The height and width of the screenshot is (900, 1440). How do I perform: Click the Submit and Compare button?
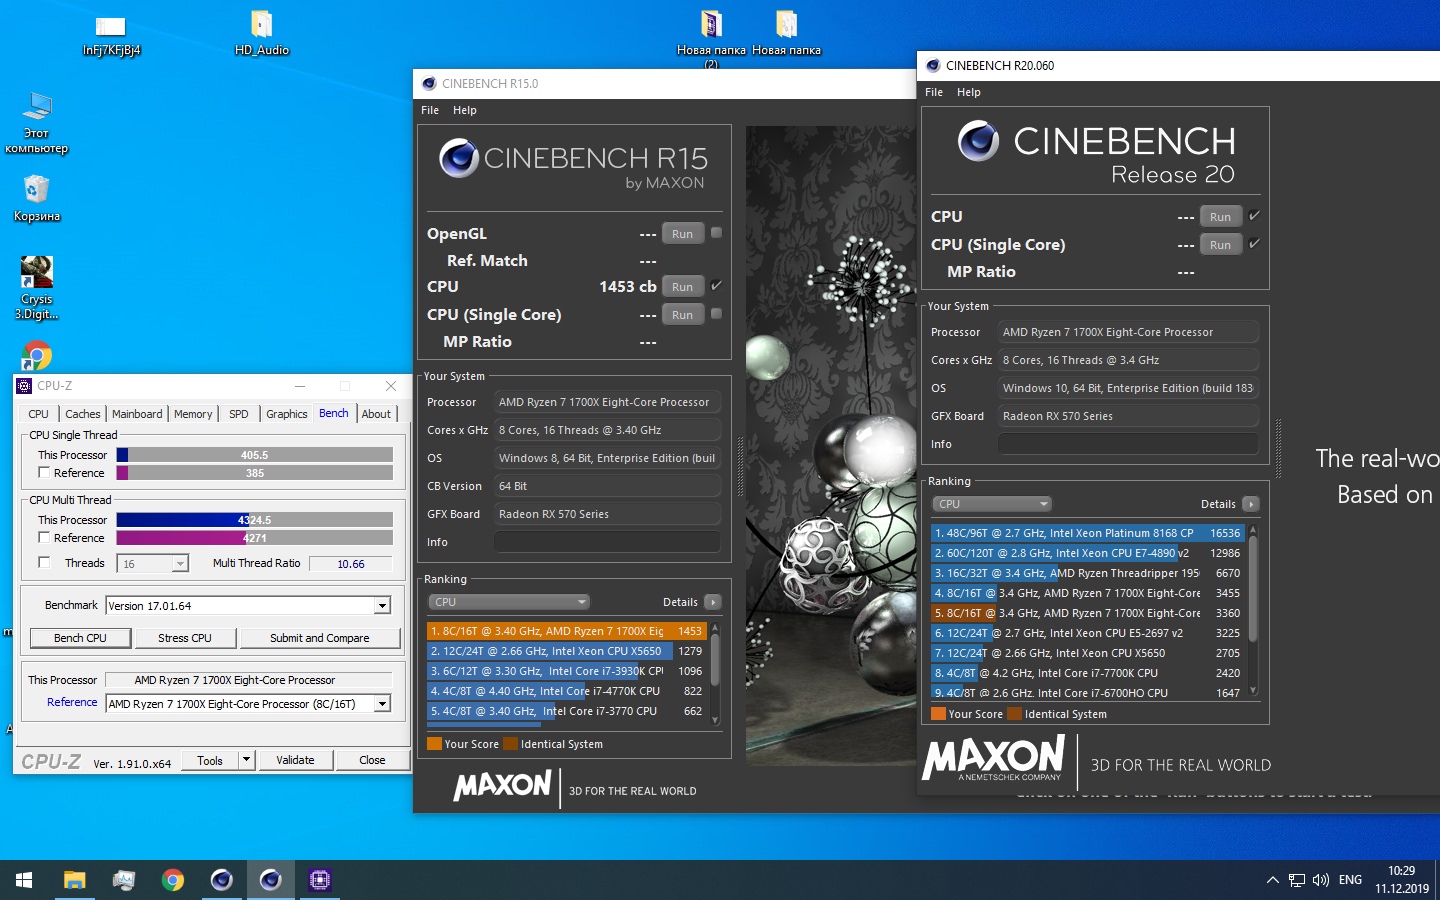point(320,638)
